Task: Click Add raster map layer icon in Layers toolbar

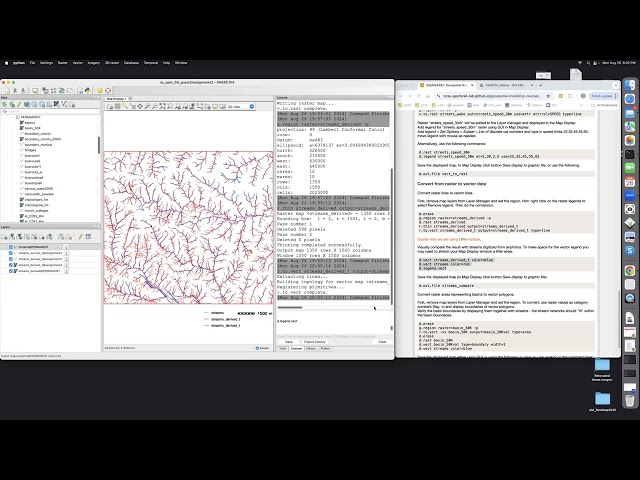Action: (12, 237)
